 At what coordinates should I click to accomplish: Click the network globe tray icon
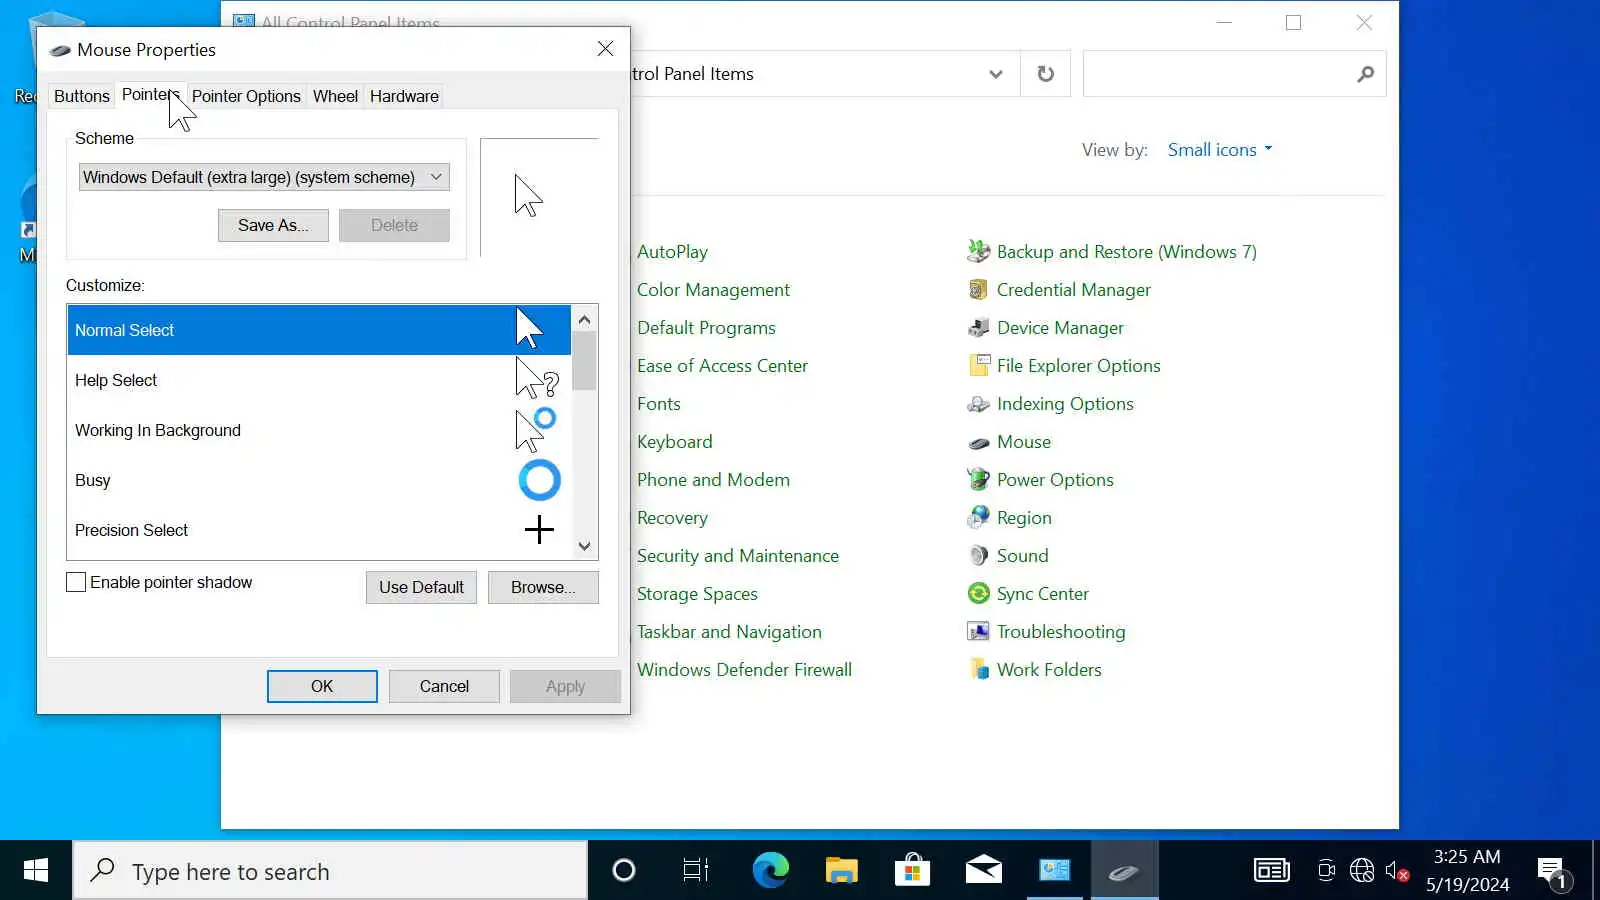click(x=1362, y=871)
